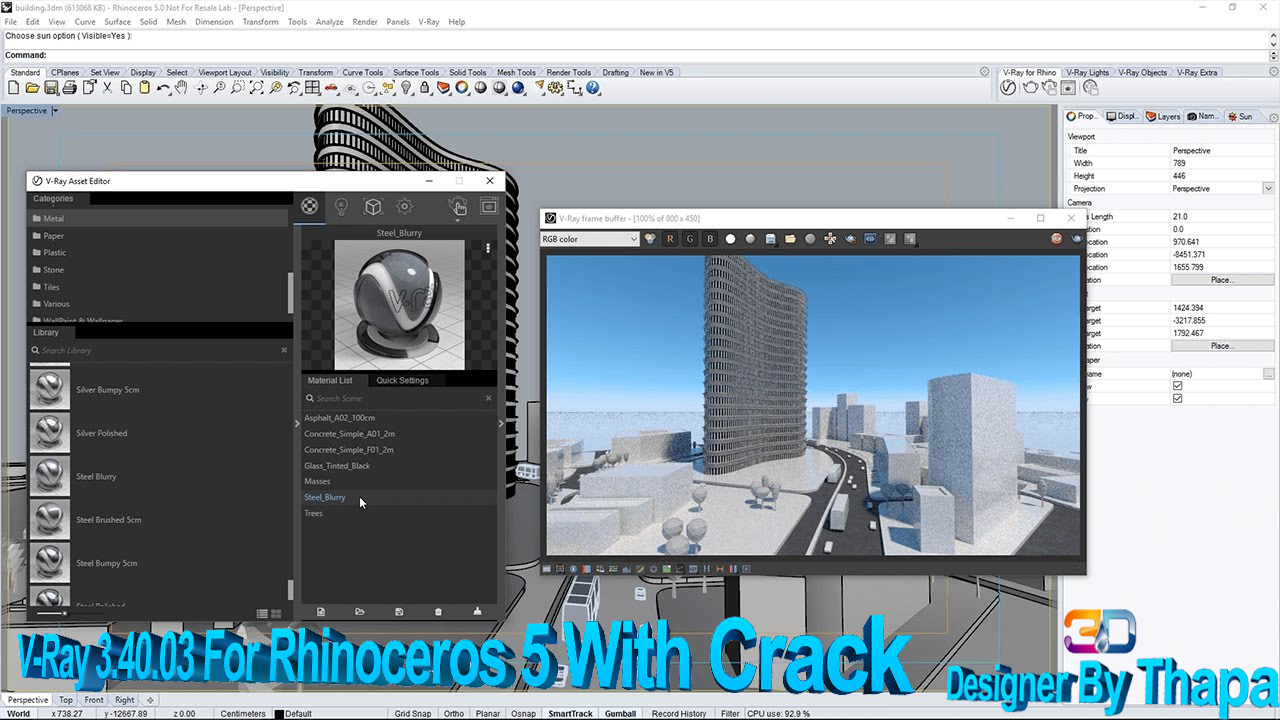Viewport: 1280px width, 720px height.
Task: Switch to the Quick Settings tab
Action: (x=402, y=380)
